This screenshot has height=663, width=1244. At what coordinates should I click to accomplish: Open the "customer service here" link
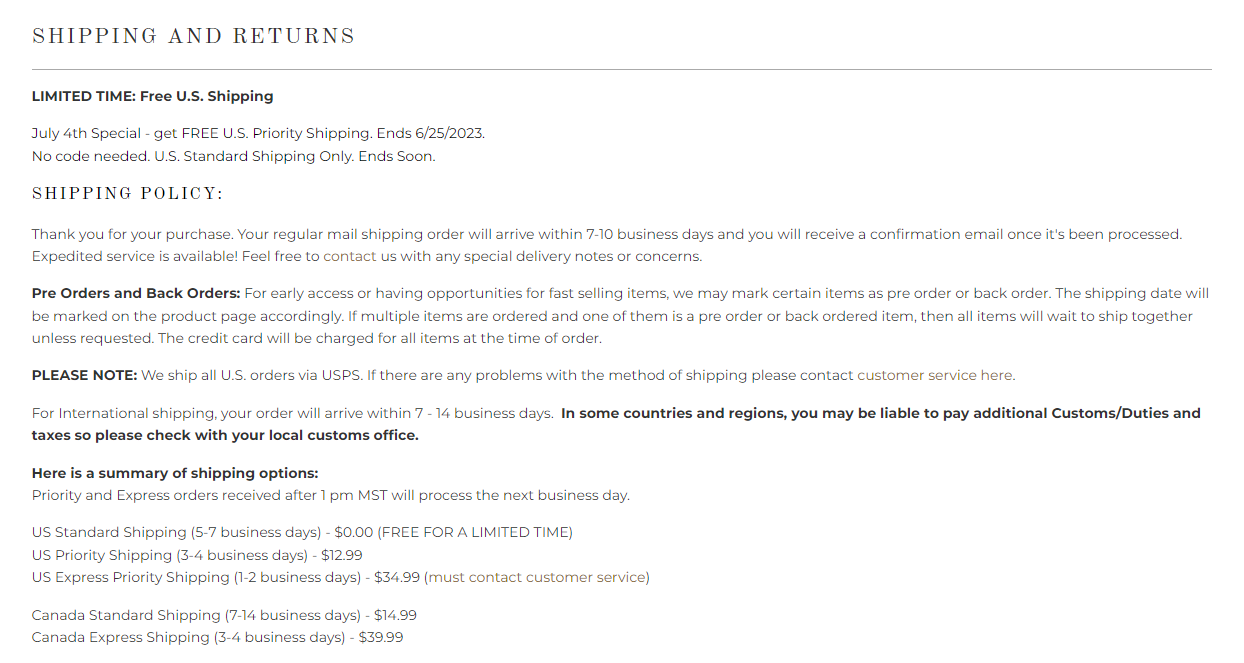(x=935, y=375)
